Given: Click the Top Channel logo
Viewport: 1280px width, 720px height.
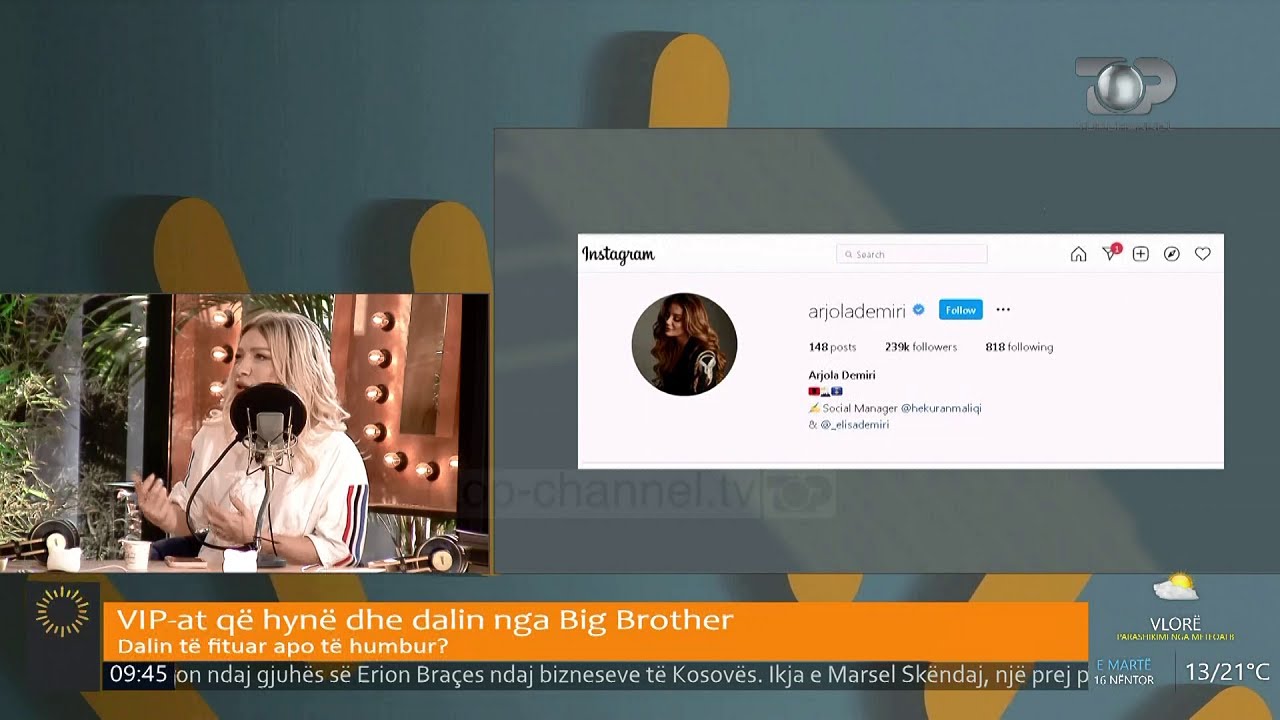Looking at the screenshot, I should (x=1126, y=92).
